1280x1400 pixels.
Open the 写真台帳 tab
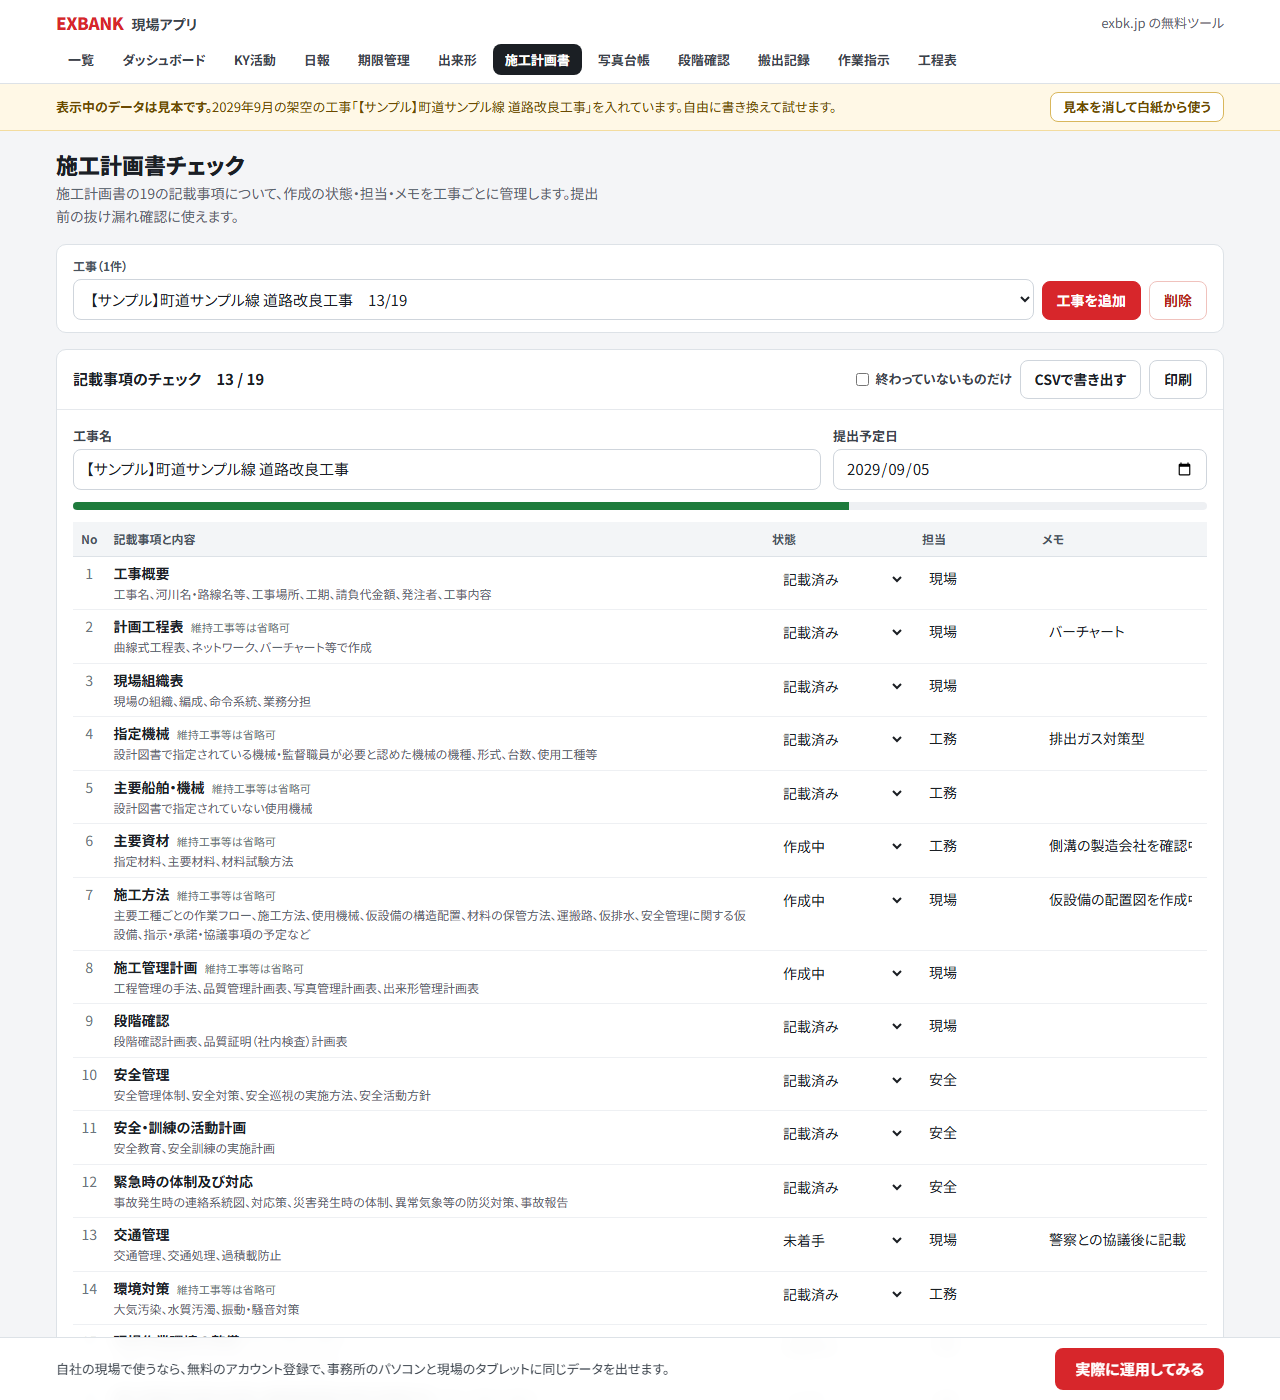624,60
